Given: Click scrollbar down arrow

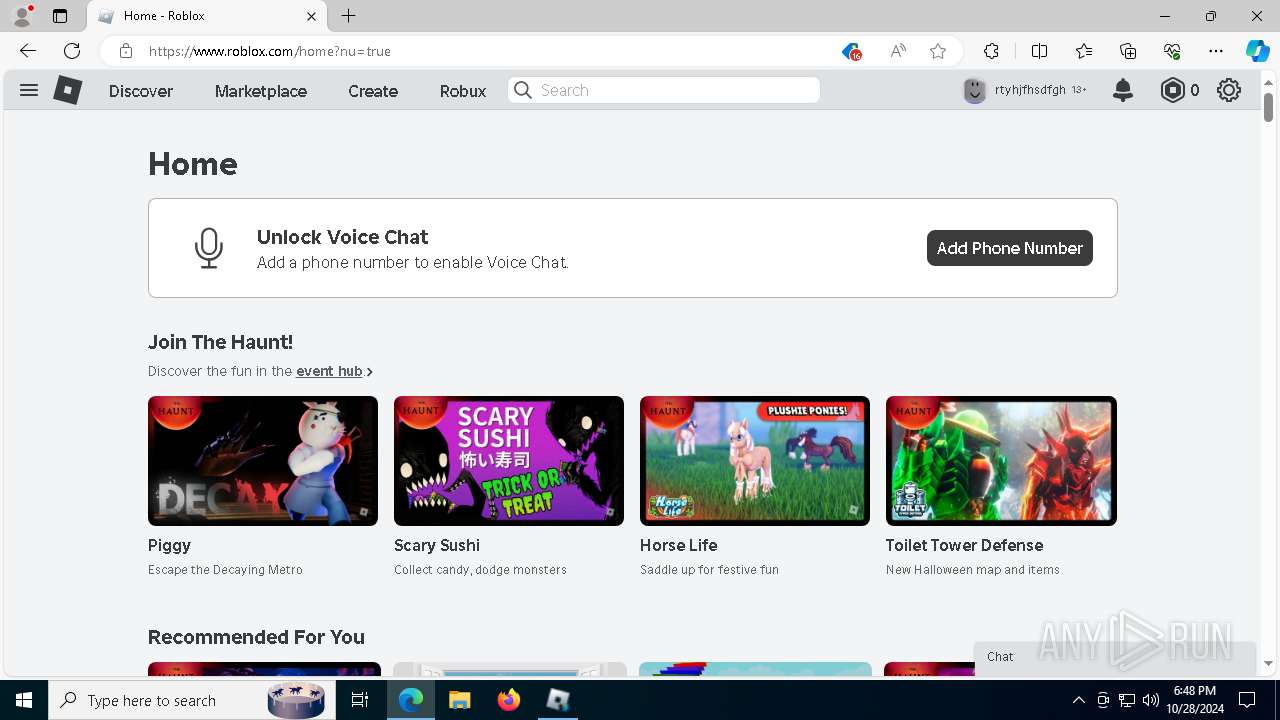Looking at the screenshot, I should [x=1268, y=664].
